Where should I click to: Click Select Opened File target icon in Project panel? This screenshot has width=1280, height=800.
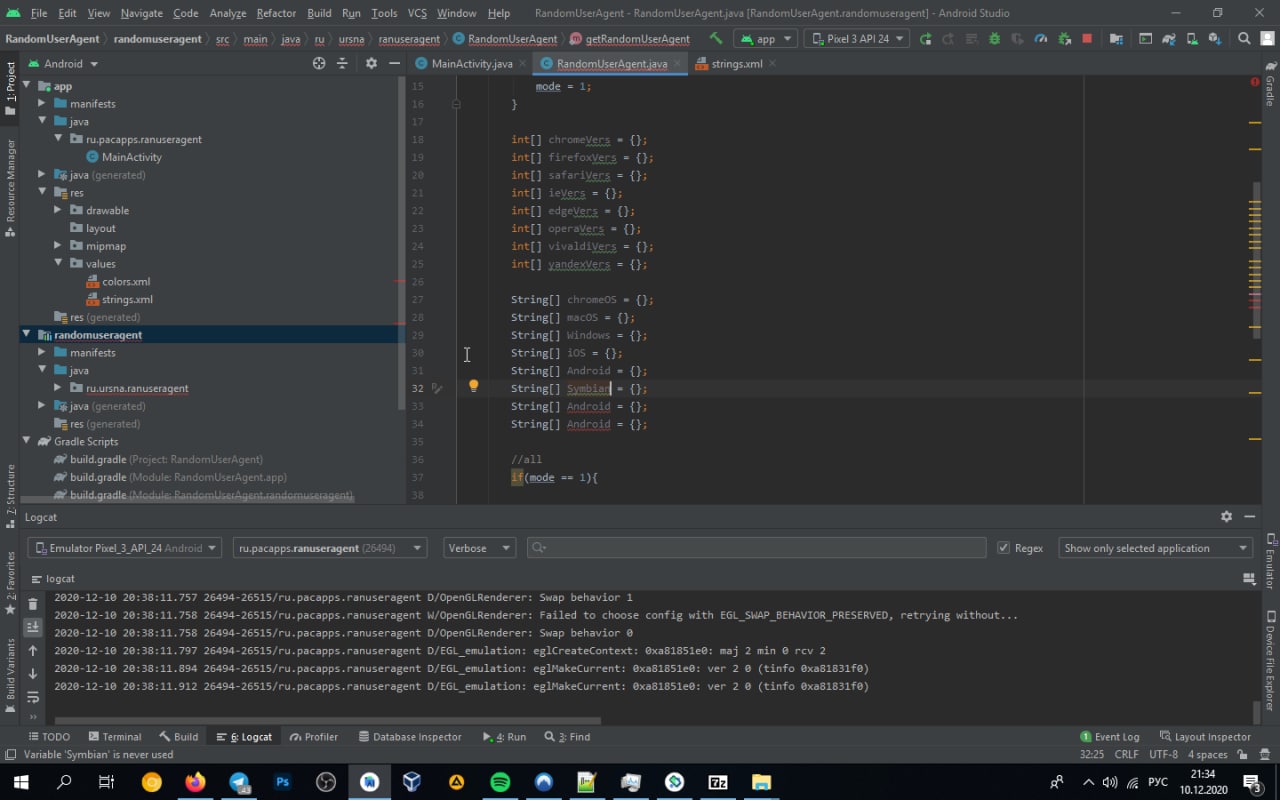(x=319, y=63)
